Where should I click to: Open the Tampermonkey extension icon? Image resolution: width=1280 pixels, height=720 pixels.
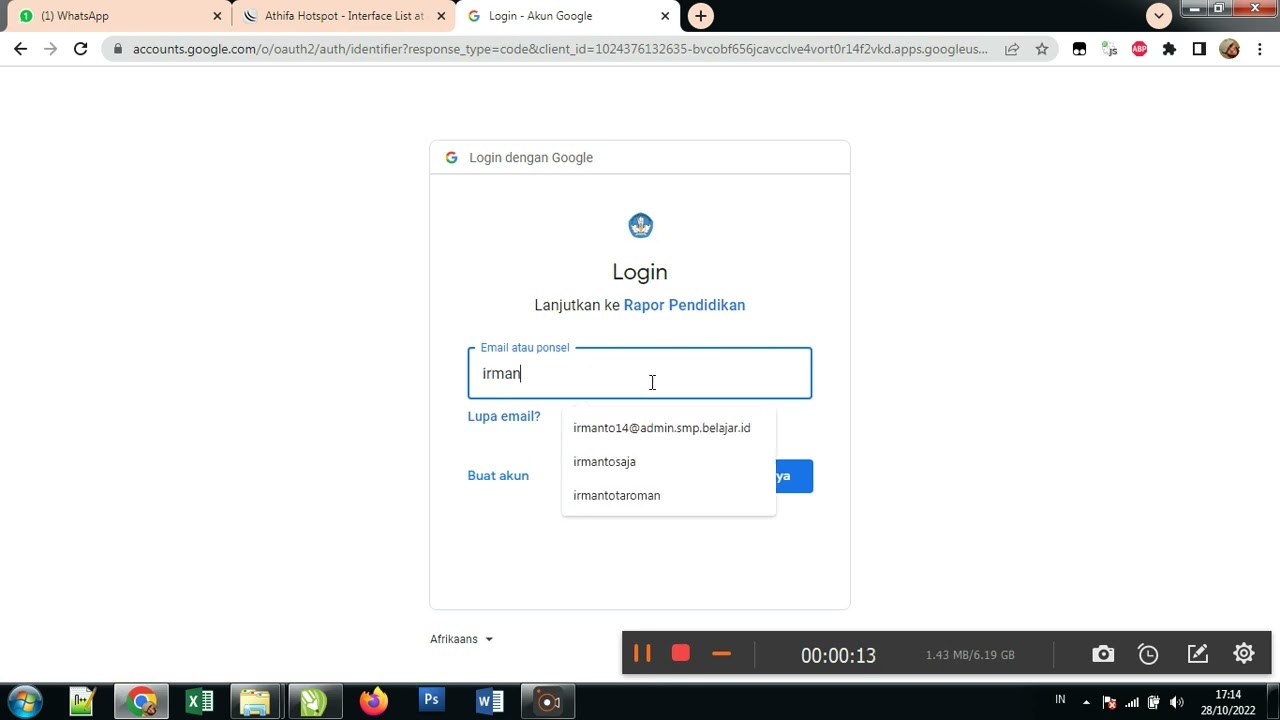(1079, 48)
